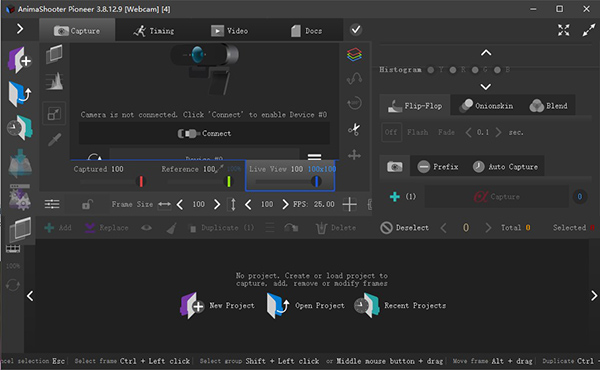Click the diagonal expand window icon
600x370 pixels.
[x=589, y=30]
